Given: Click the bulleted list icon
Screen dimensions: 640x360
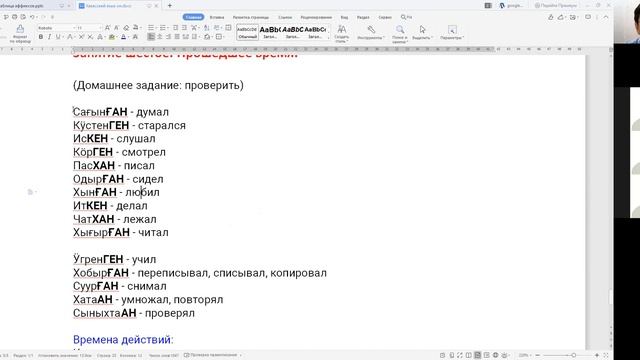Looking at the screenshot, I should (x=151, y=28).
